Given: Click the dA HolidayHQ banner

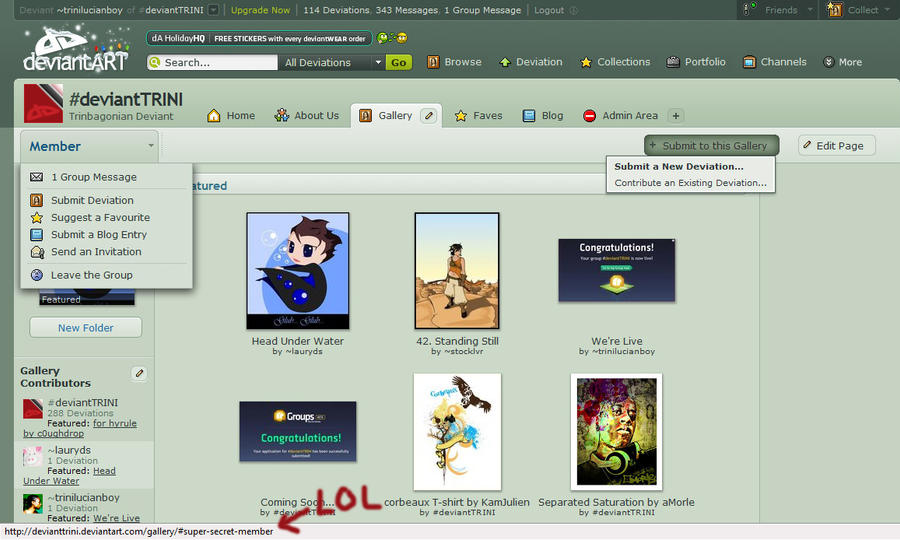Looking at the screenshot, I should 259,38.
